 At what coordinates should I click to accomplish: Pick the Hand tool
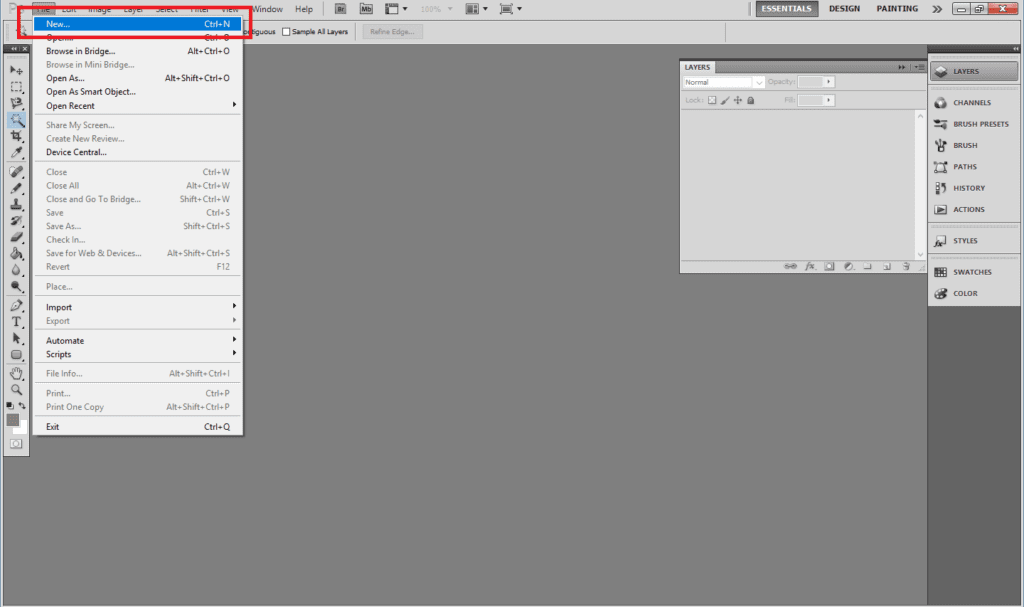pos(16,373)
